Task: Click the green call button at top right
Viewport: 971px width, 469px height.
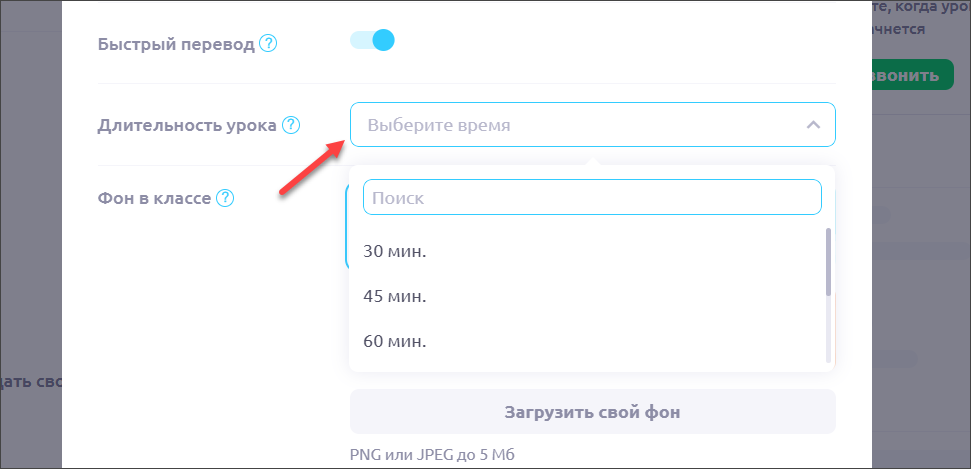Action: [906, 75]
